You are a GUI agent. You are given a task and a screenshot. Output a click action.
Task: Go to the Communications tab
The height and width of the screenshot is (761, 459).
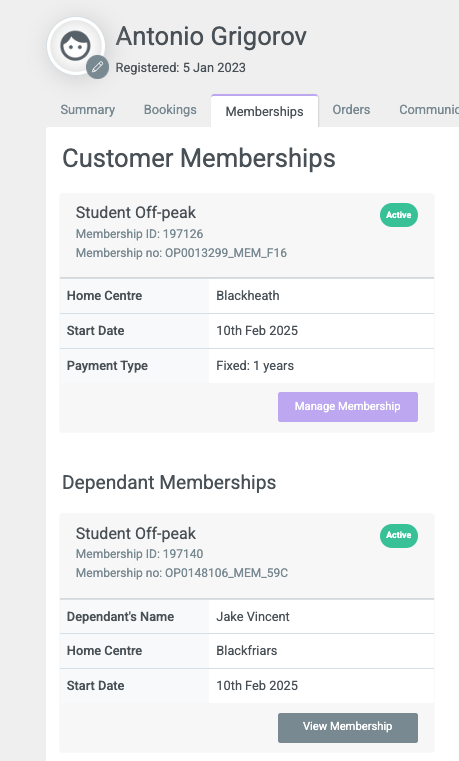[429, 110]
